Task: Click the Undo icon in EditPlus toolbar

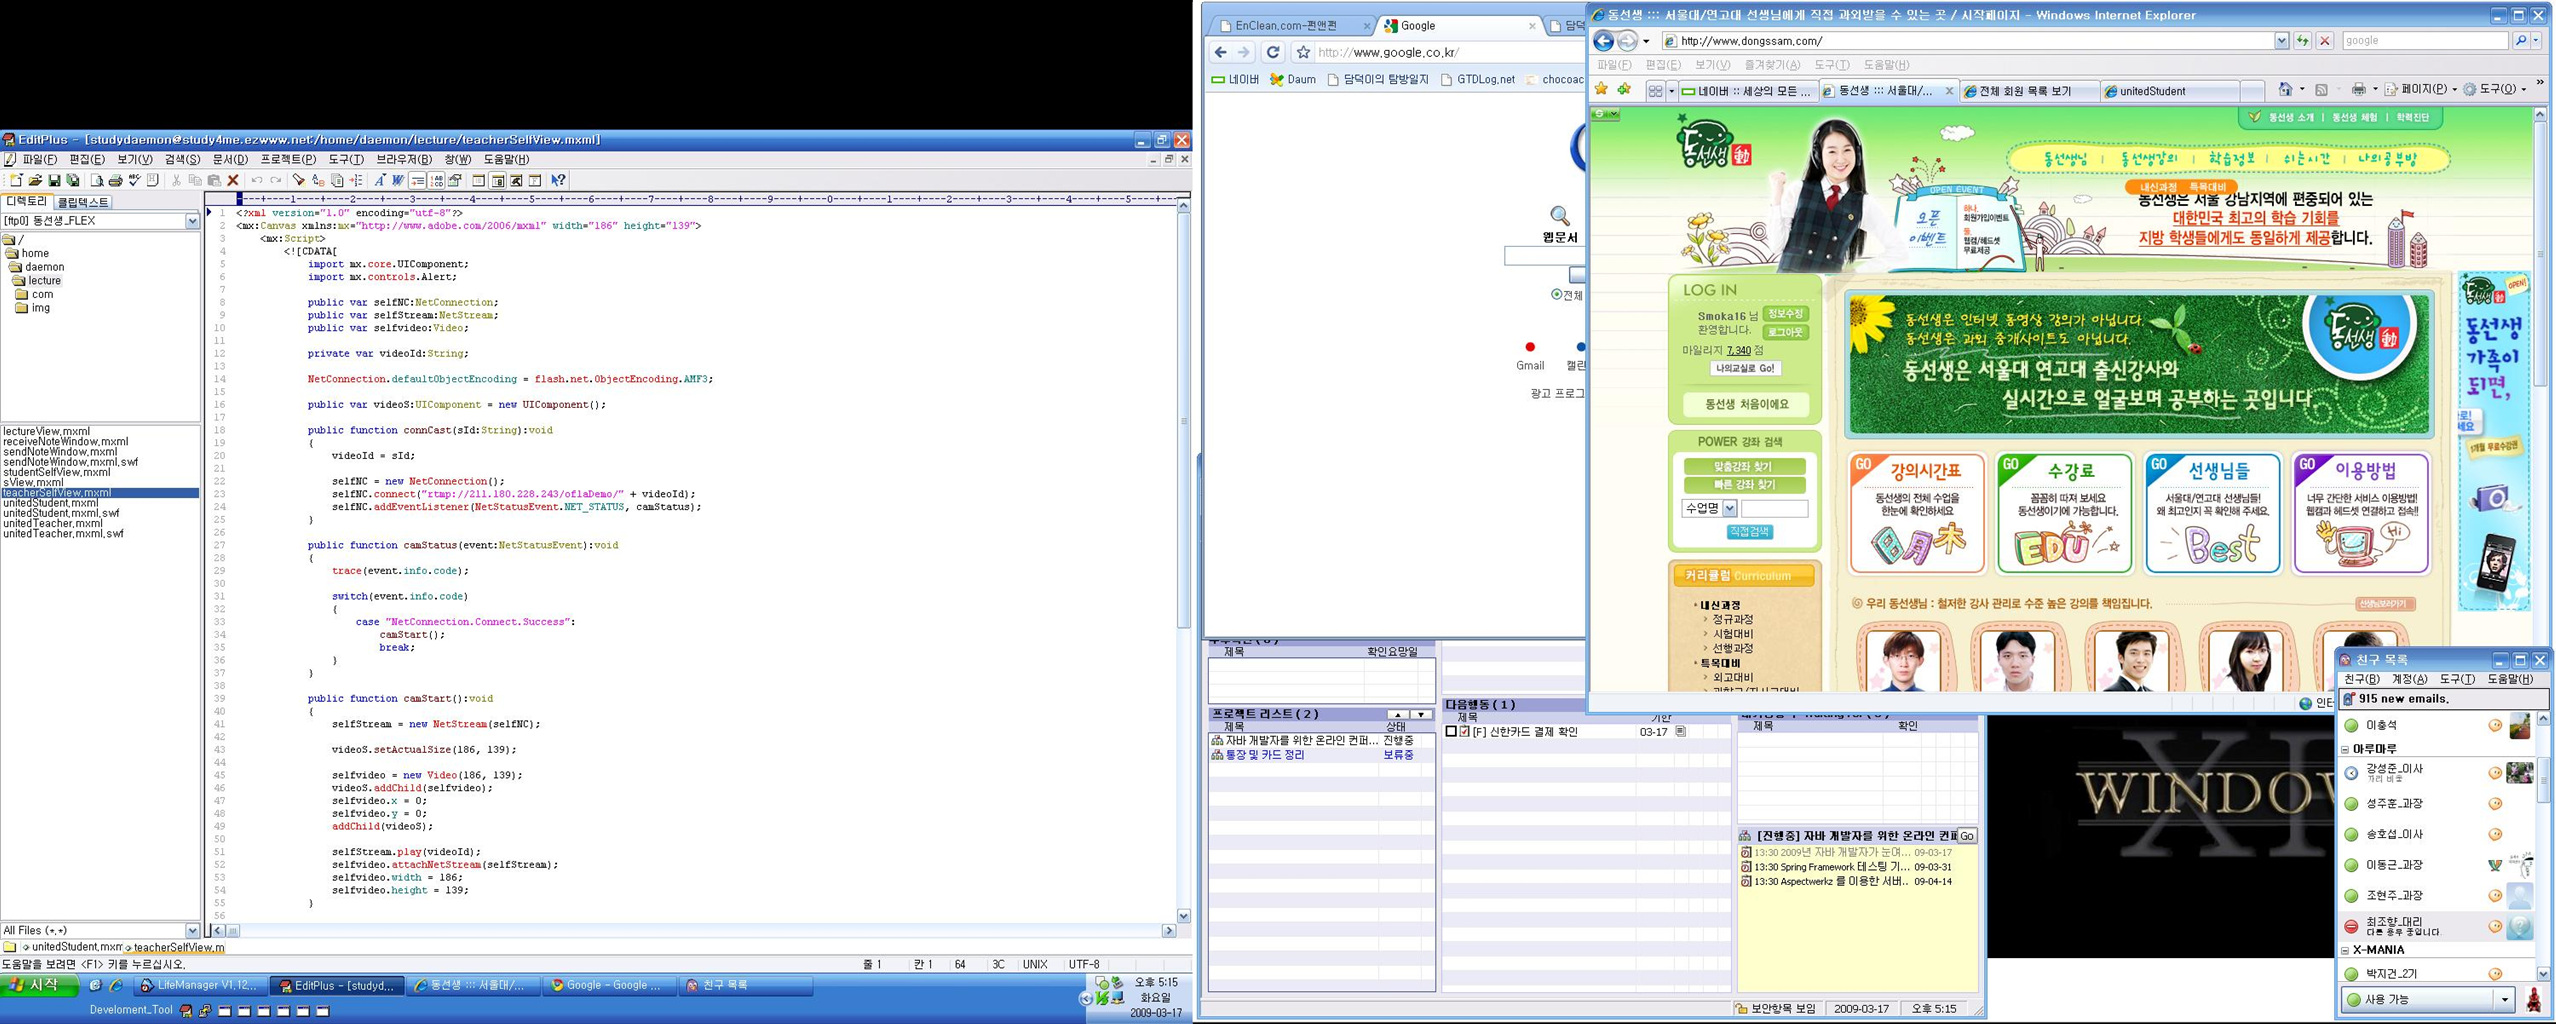Action: (257, 180)
